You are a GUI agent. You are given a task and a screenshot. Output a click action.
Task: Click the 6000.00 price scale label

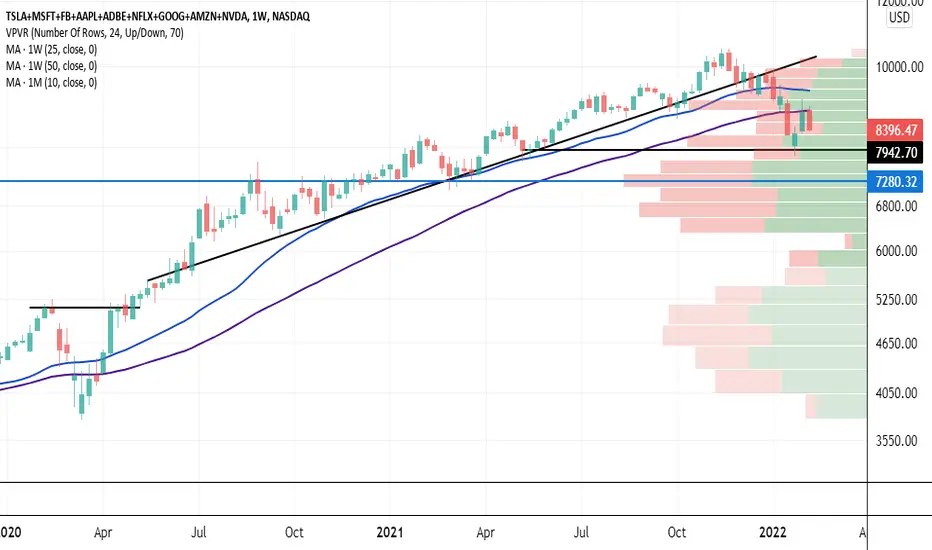pyautogui.click(x=896, y=251)
